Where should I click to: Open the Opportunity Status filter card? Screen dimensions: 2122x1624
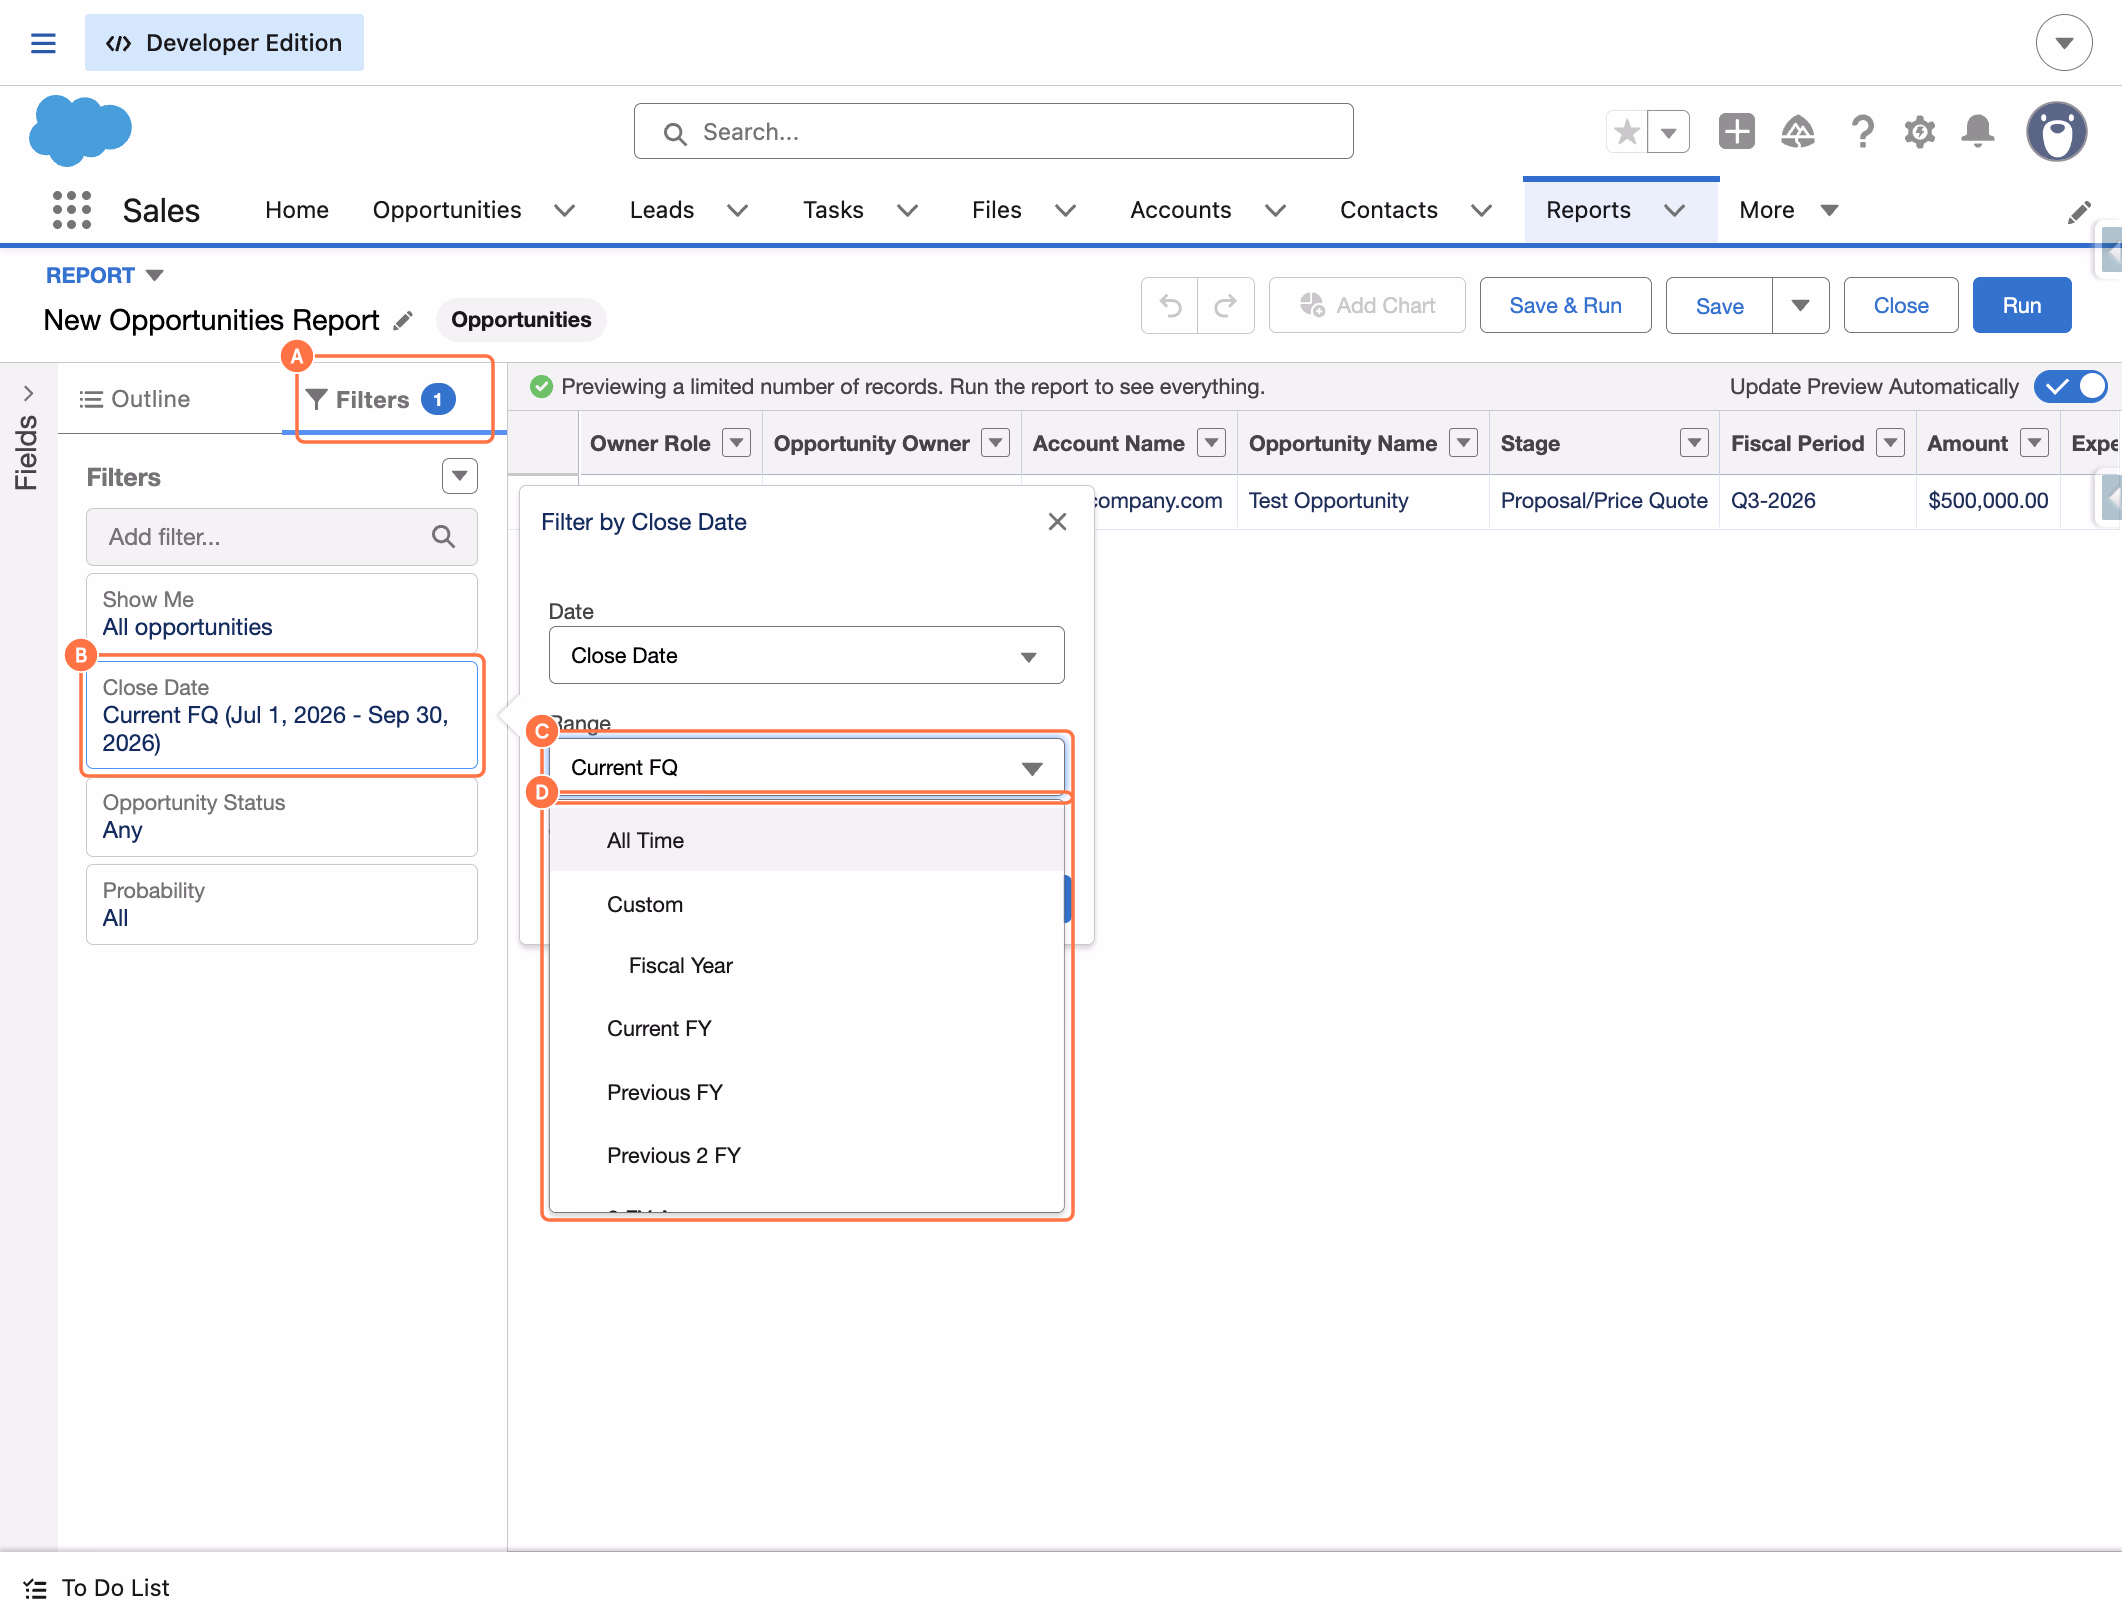pyautogui.click(x=281, y=816)
